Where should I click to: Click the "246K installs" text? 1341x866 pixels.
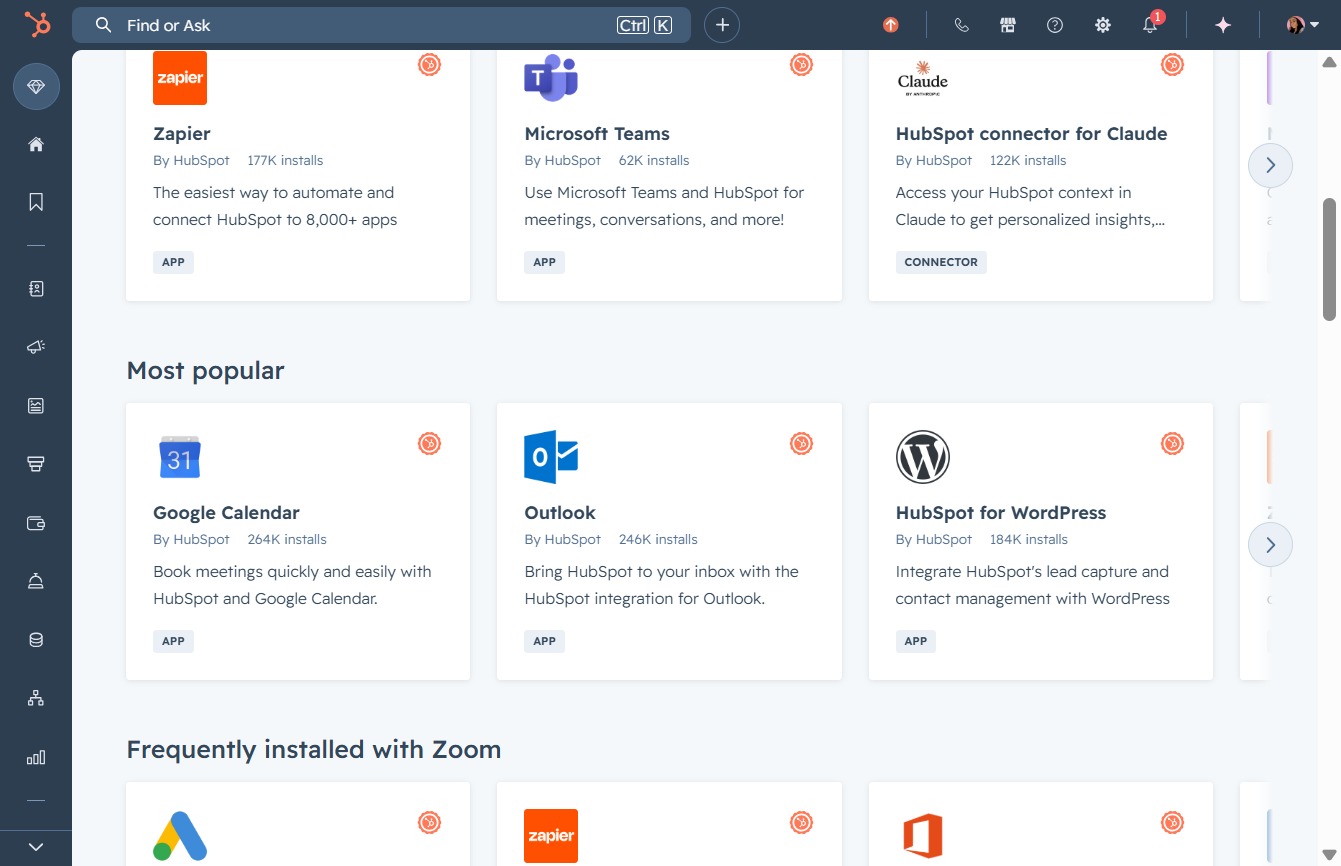point(658,539)
